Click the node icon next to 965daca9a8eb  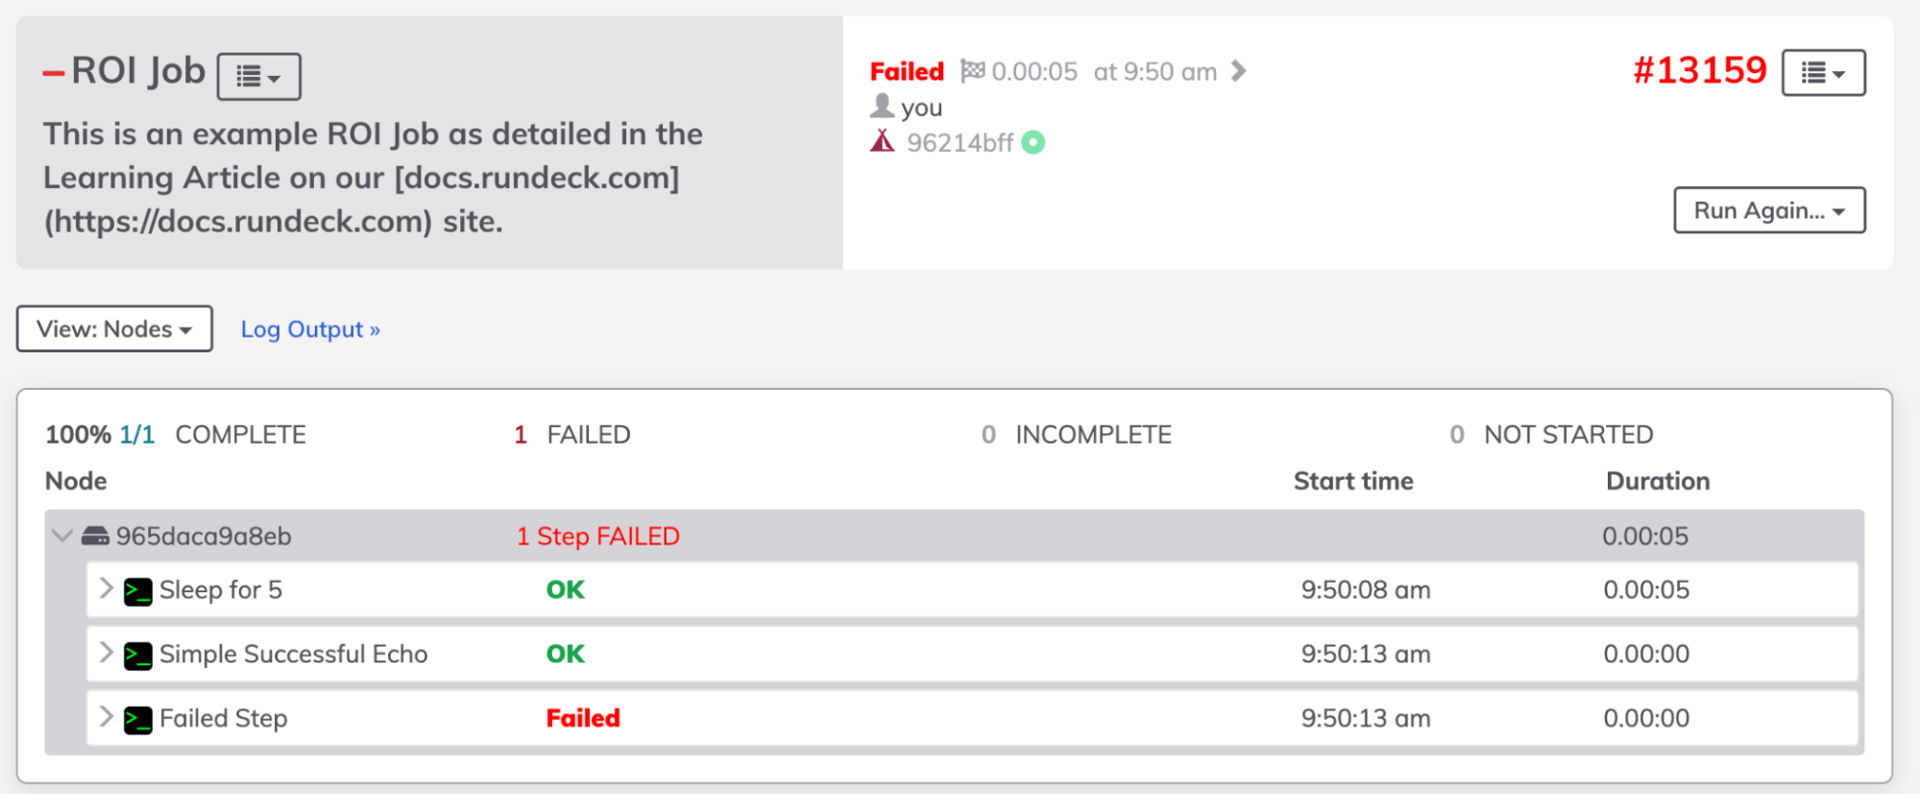pyautogui.click(x=96, y=536)
